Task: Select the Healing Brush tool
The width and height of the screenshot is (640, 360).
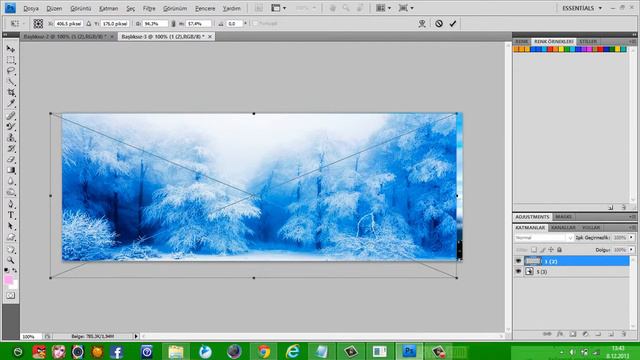Action: (x=11, y=116)
